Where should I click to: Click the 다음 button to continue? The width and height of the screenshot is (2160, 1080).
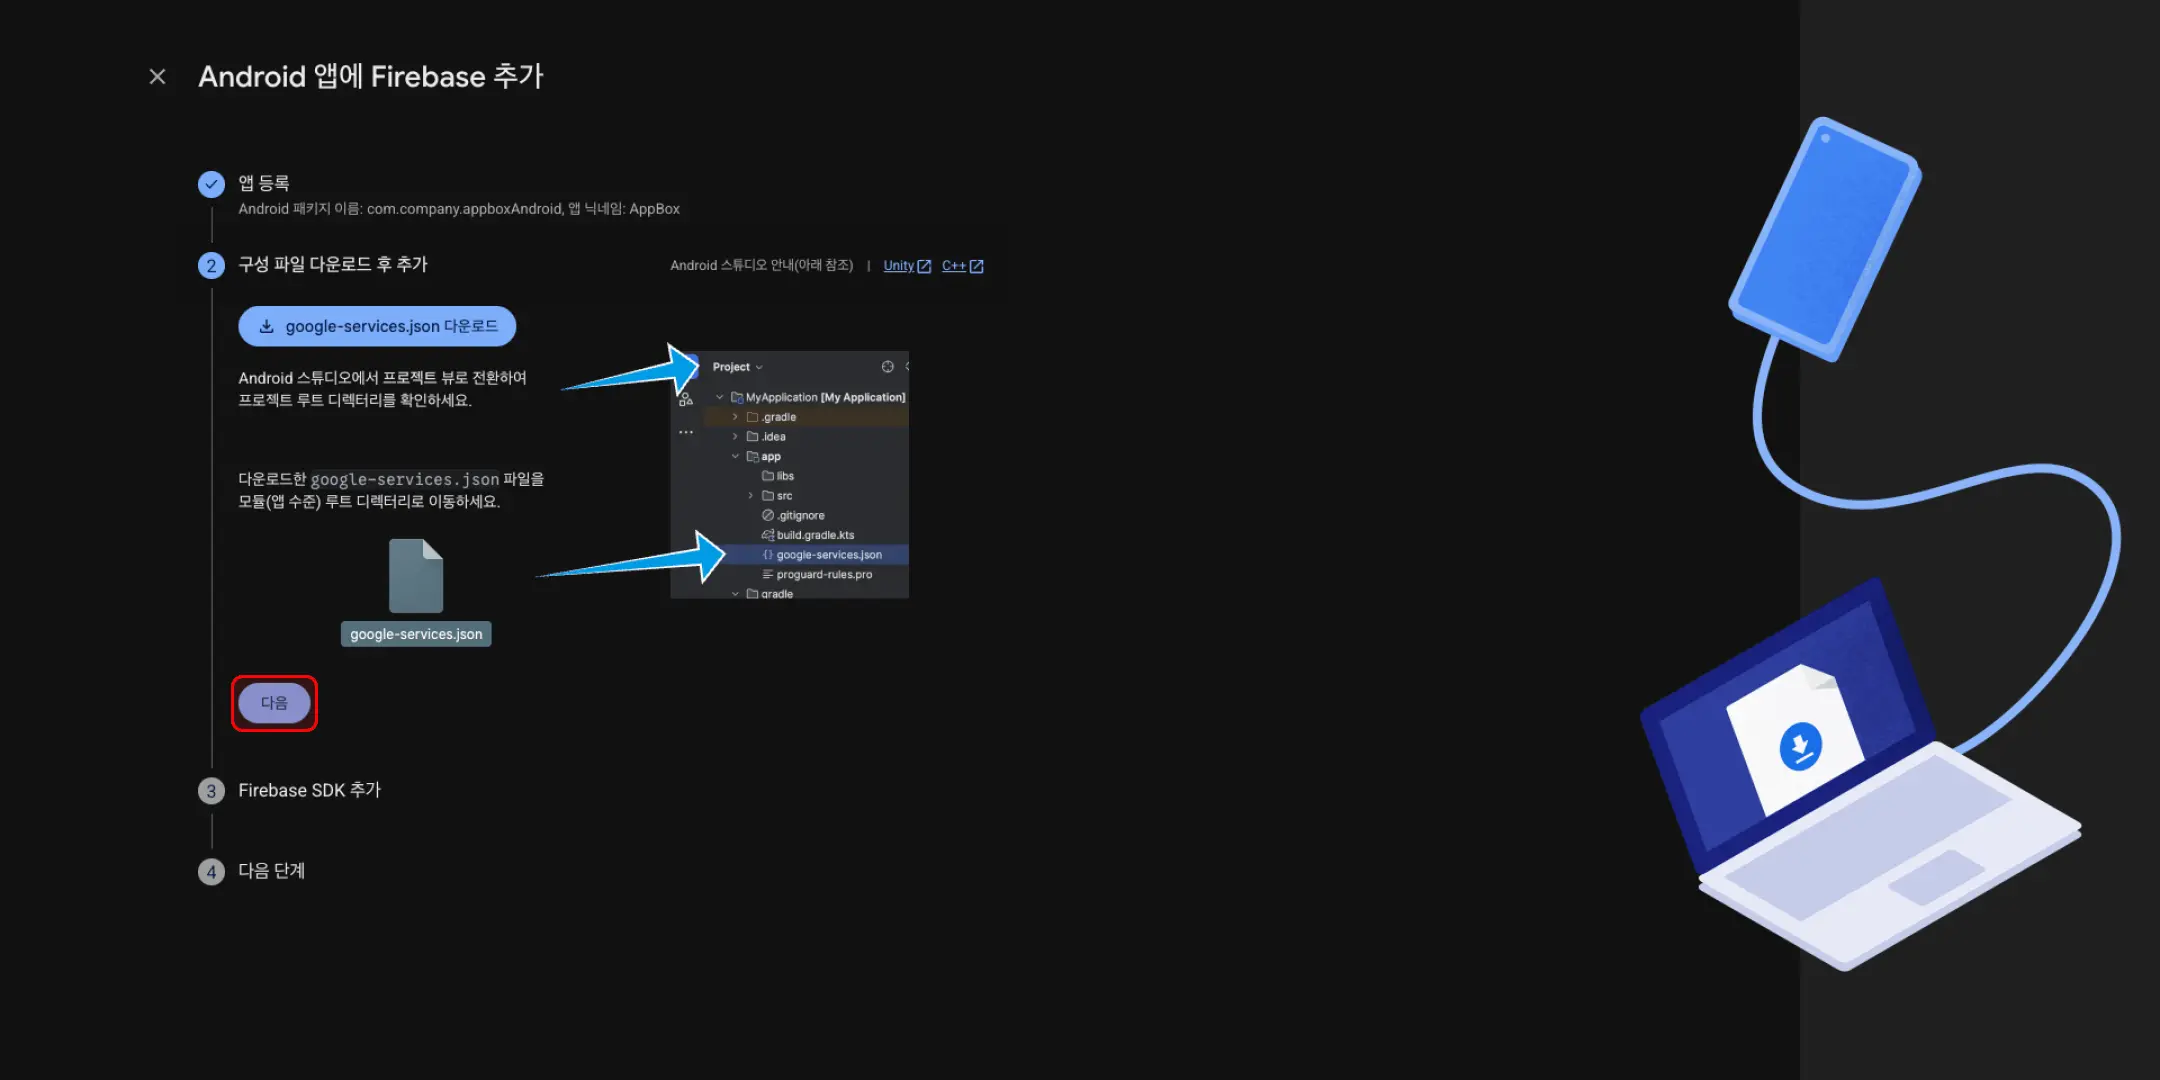(x=274, y=703)
